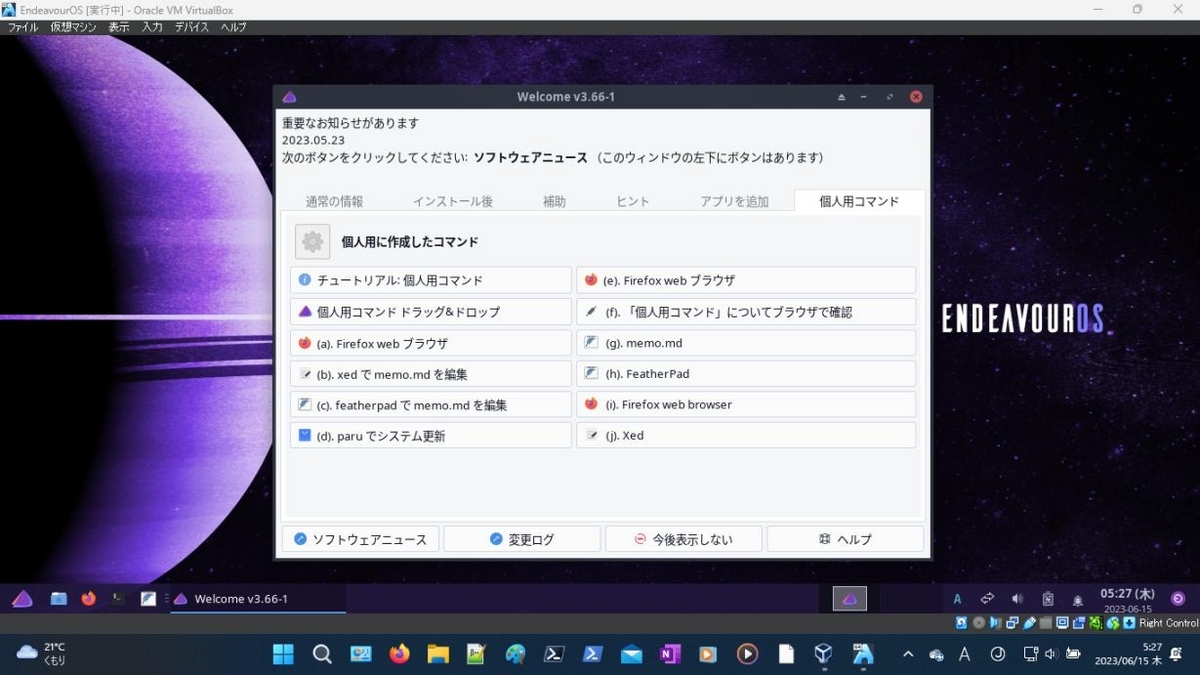Open Windows taskbar search
The height and width of the screenshot is (675, 1200).
pyautogui.click(x=322, y=654)
